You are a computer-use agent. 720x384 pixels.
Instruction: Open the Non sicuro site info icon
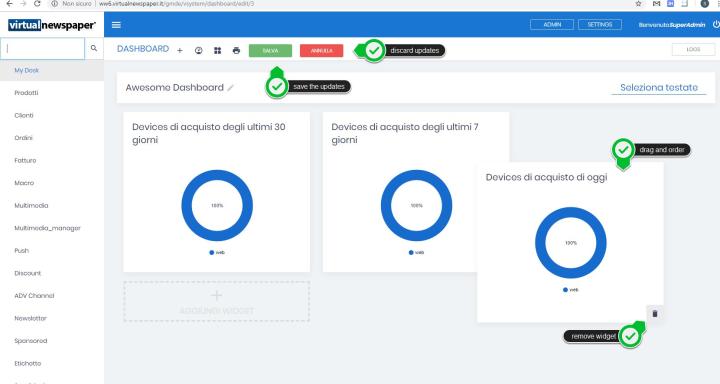[x=55, y=3]
